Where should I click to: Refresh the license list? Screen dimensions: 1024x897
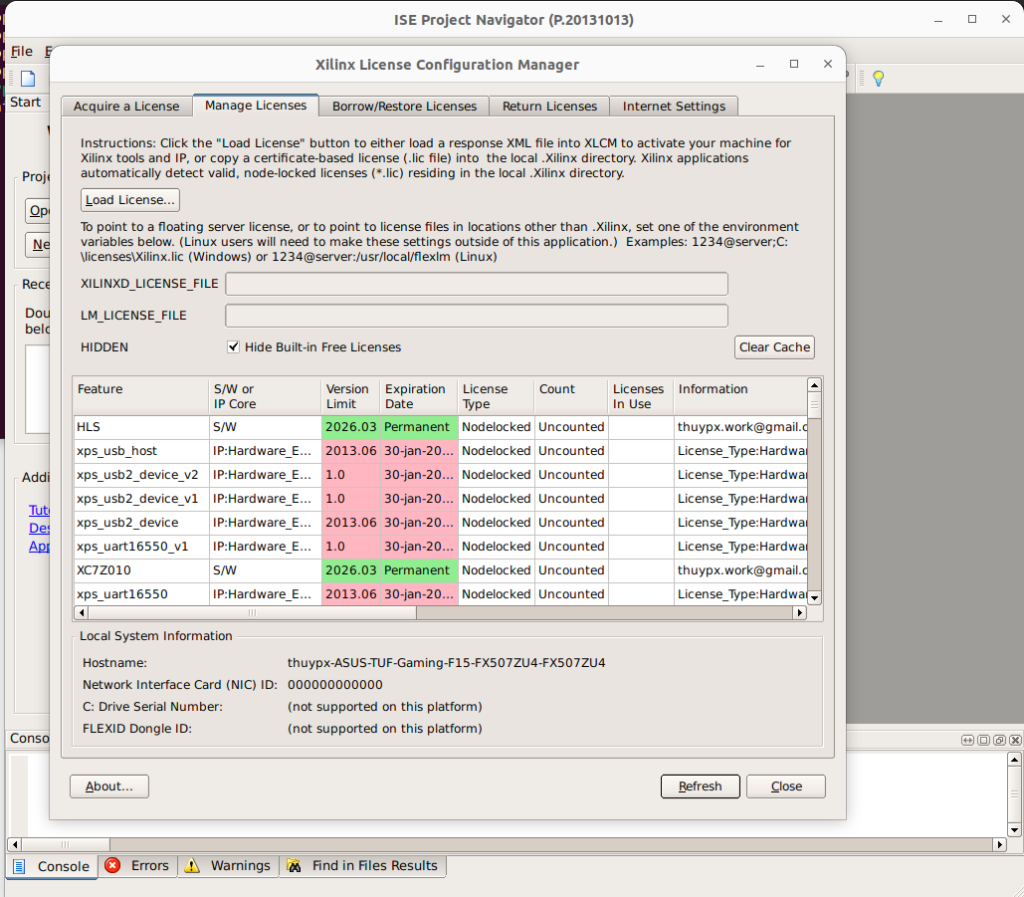(700, 787)
